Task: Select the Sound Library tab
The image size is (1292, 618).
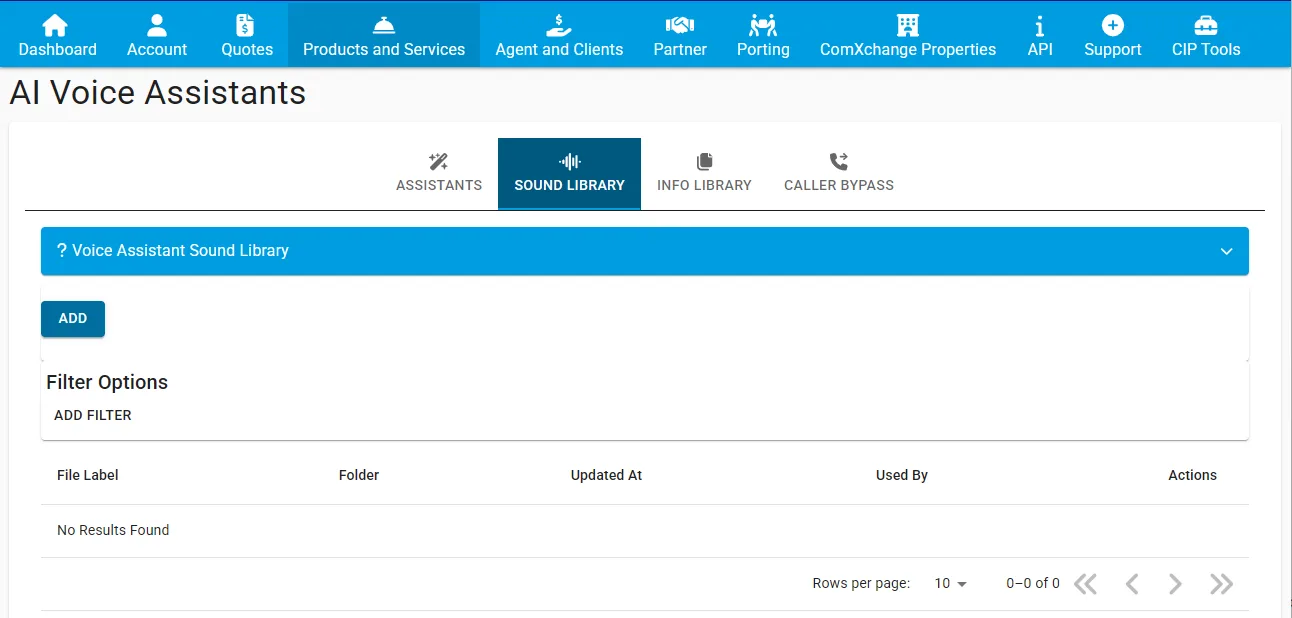Action: pyautogui.click(x=569, y=174)
